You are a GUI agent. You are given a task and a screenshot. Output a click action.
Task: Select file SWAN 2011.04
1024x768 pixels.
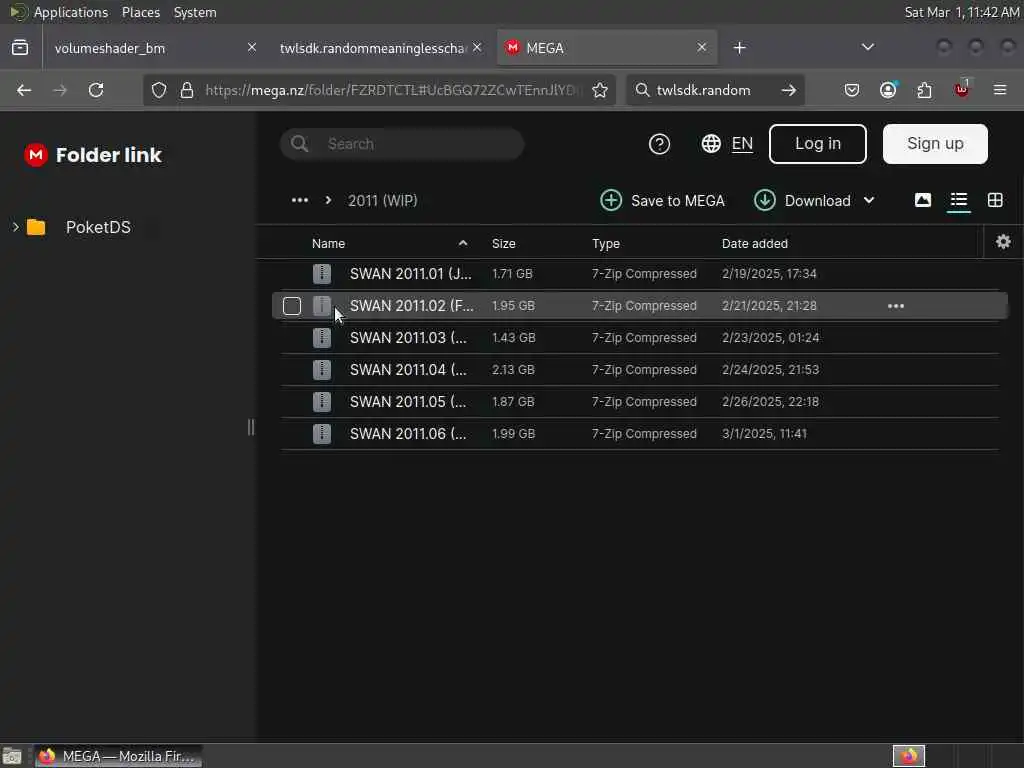click(640, 370)
